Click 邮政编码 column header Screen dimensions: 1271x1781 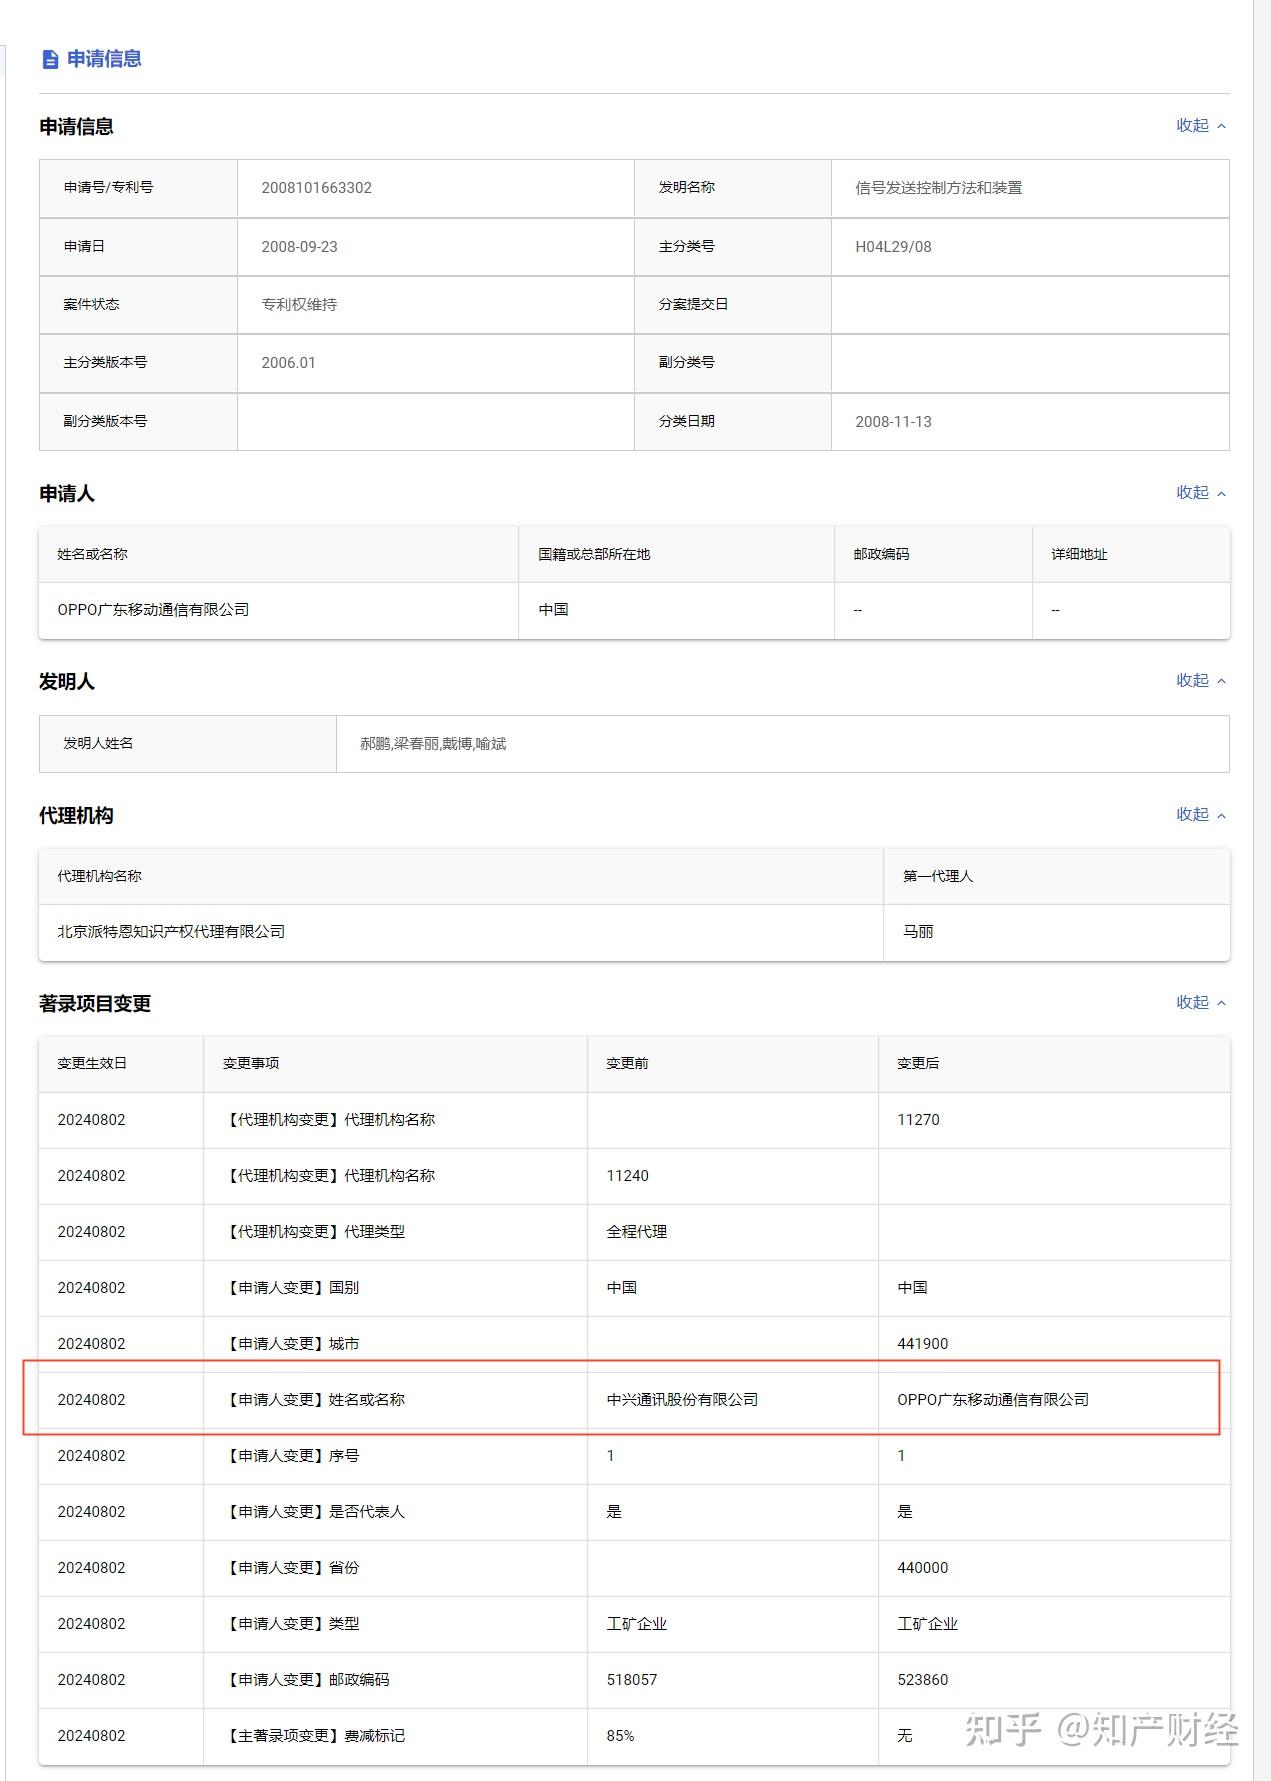[x=881, y=554]
